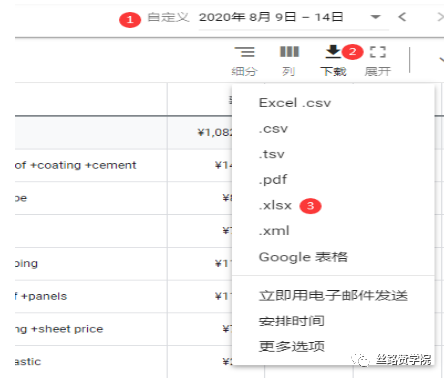The width and height of the screenshot is (444, 379).
Task: Open 更多选项 more options
Action: pos(292,346)
